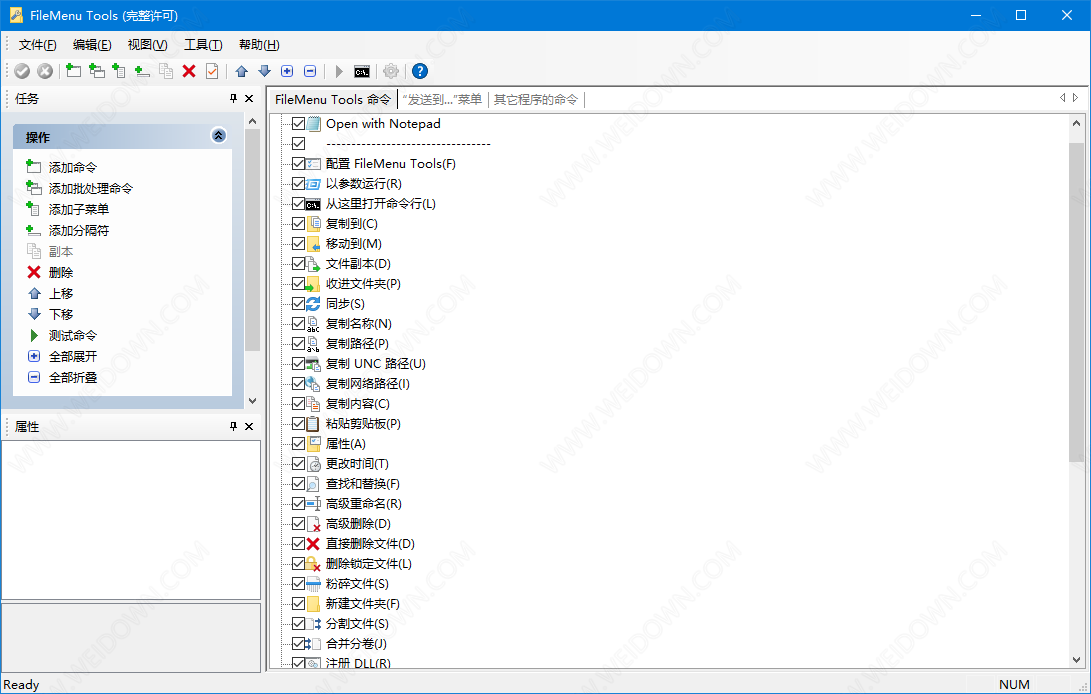
Task: Click the 任务 panel scrollbar down arrow
Action: pyautogui.click(x=253, y=401)
